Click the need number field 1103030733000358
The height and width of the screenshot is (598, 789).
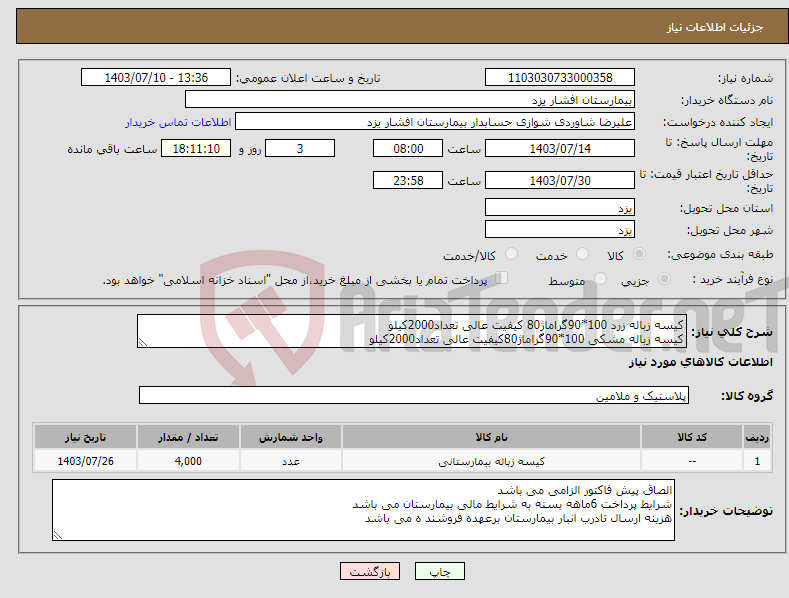560,78
